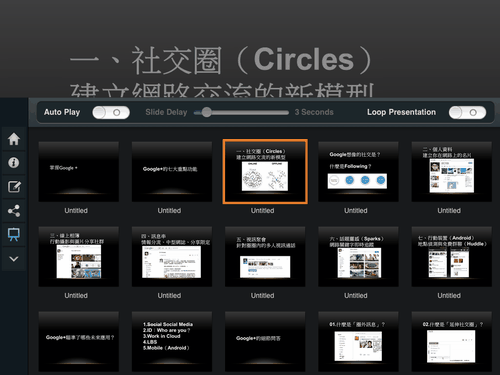Select the Android Huddle slide thumbnail
The width and height of the screenshot is (500, 375).
tap(452, 256)
